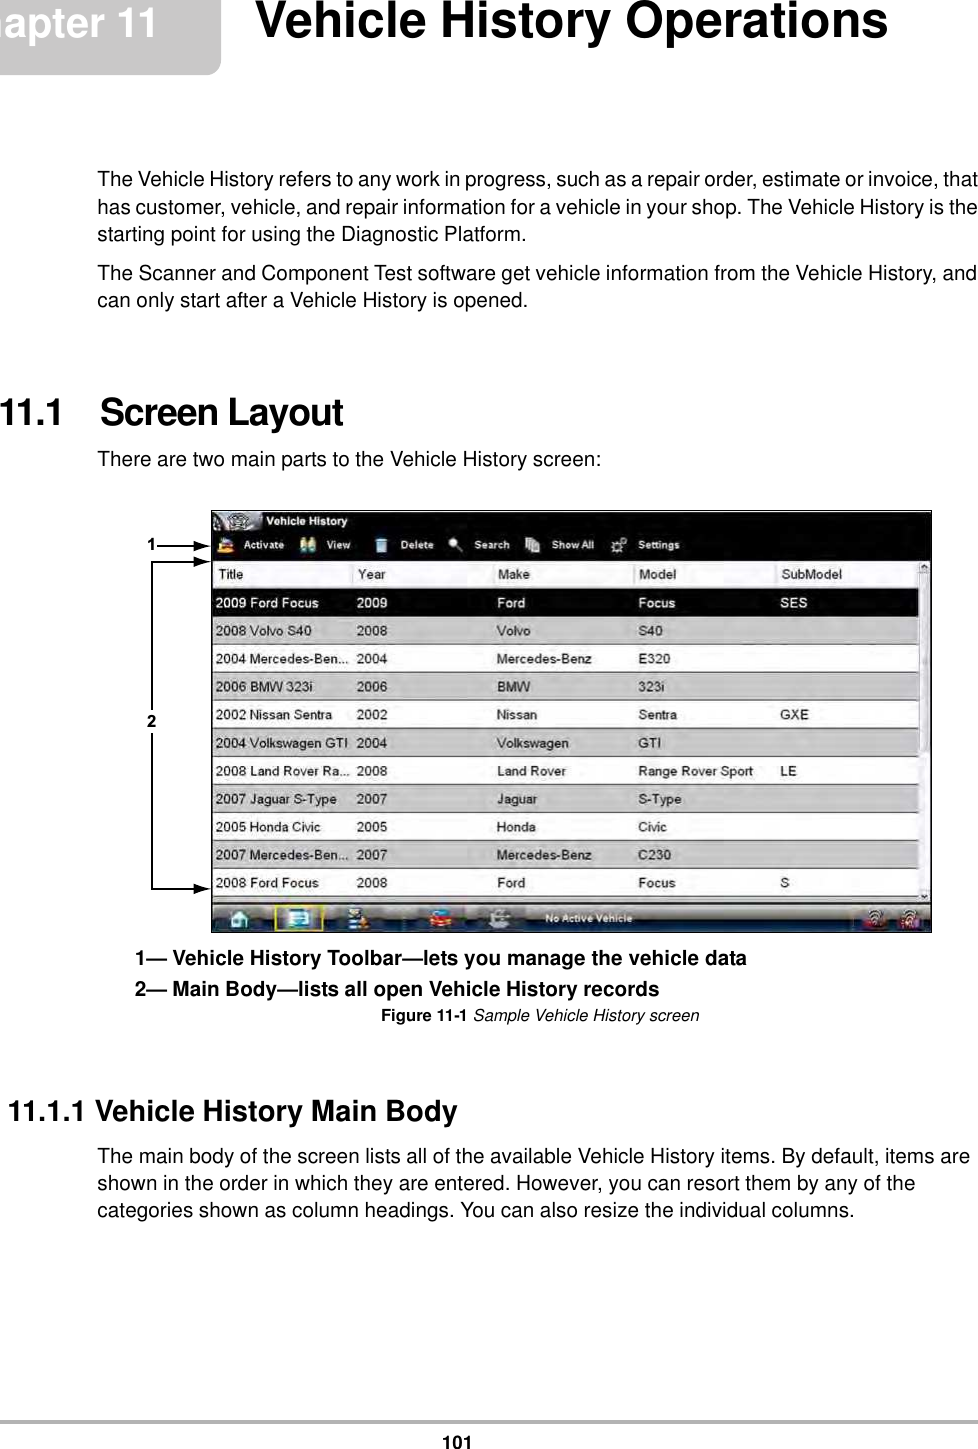The width and height of the screenshot is (978, 1449).
Task: Click the SES submodel cell
Action: (x=794, y=603)
